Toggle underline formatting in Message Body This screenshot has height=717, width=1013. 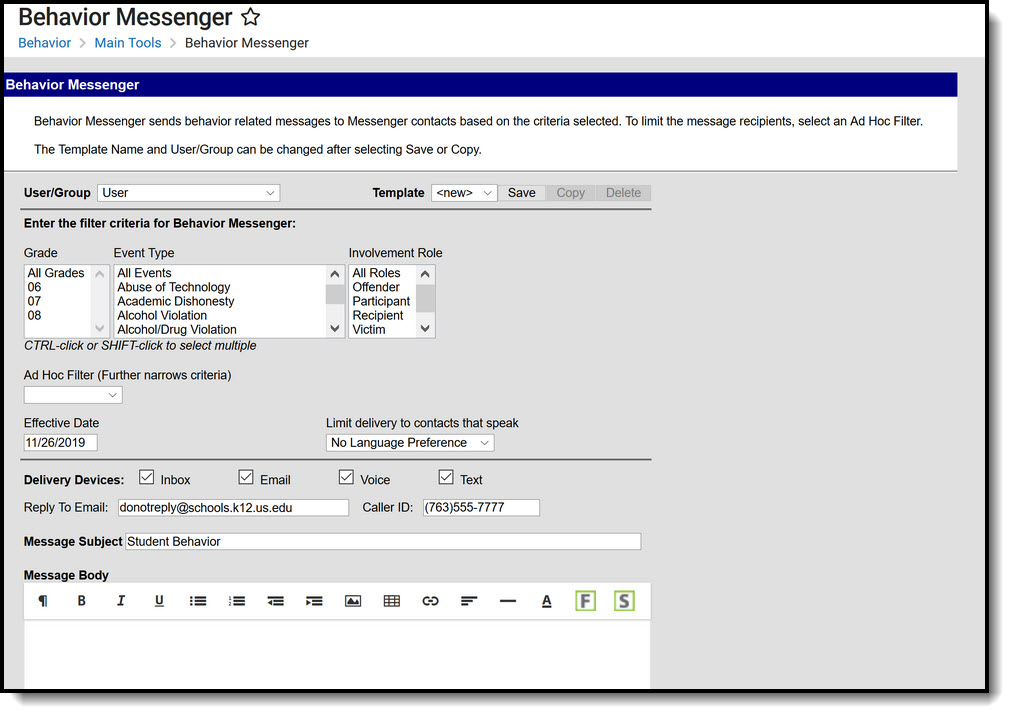[x=159, y=601]
